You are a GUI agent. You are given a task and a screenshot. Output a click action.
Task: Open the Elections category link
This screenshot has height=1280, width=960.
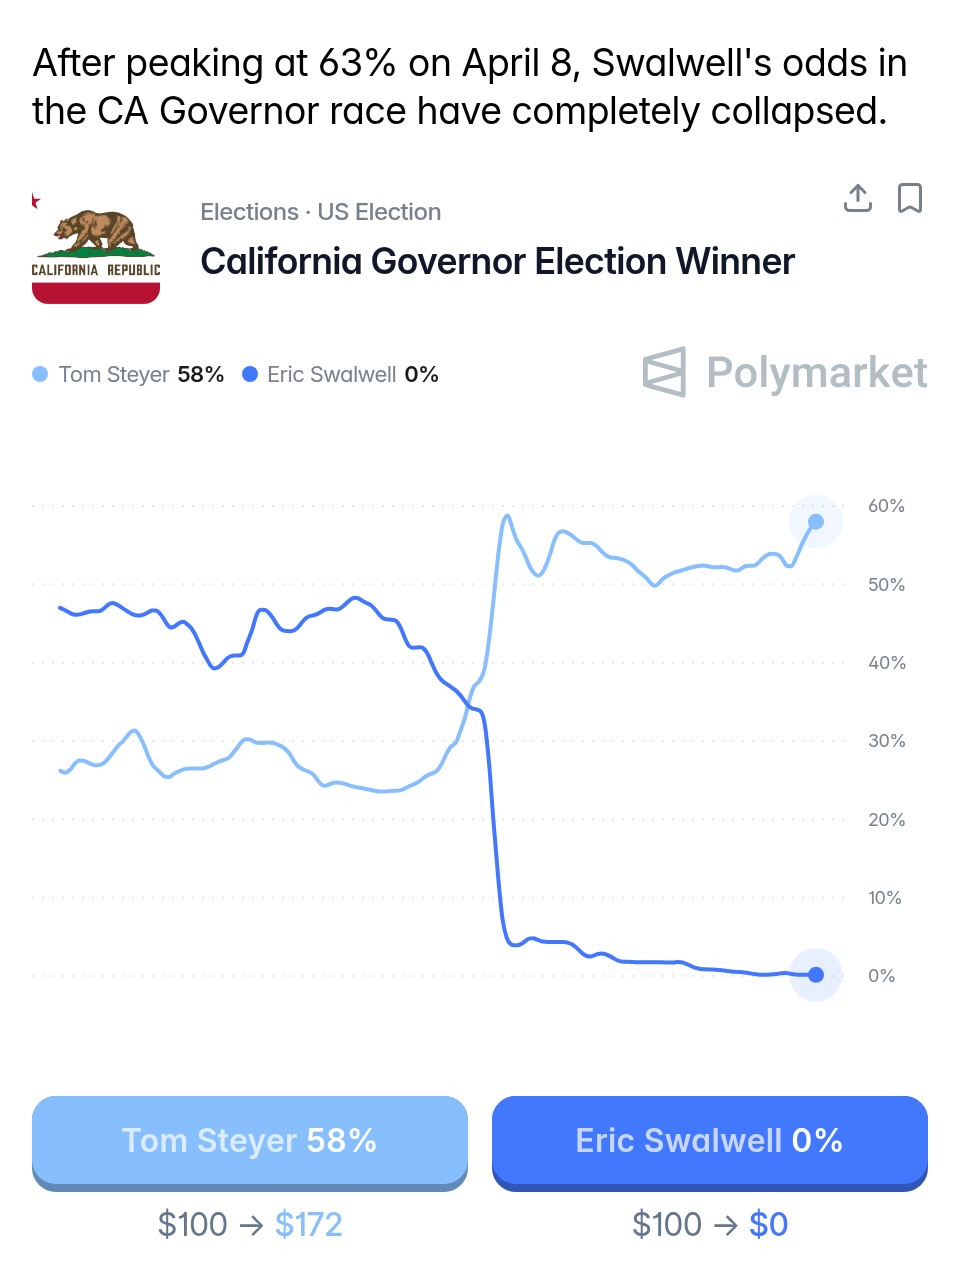(x=249, y=212)
